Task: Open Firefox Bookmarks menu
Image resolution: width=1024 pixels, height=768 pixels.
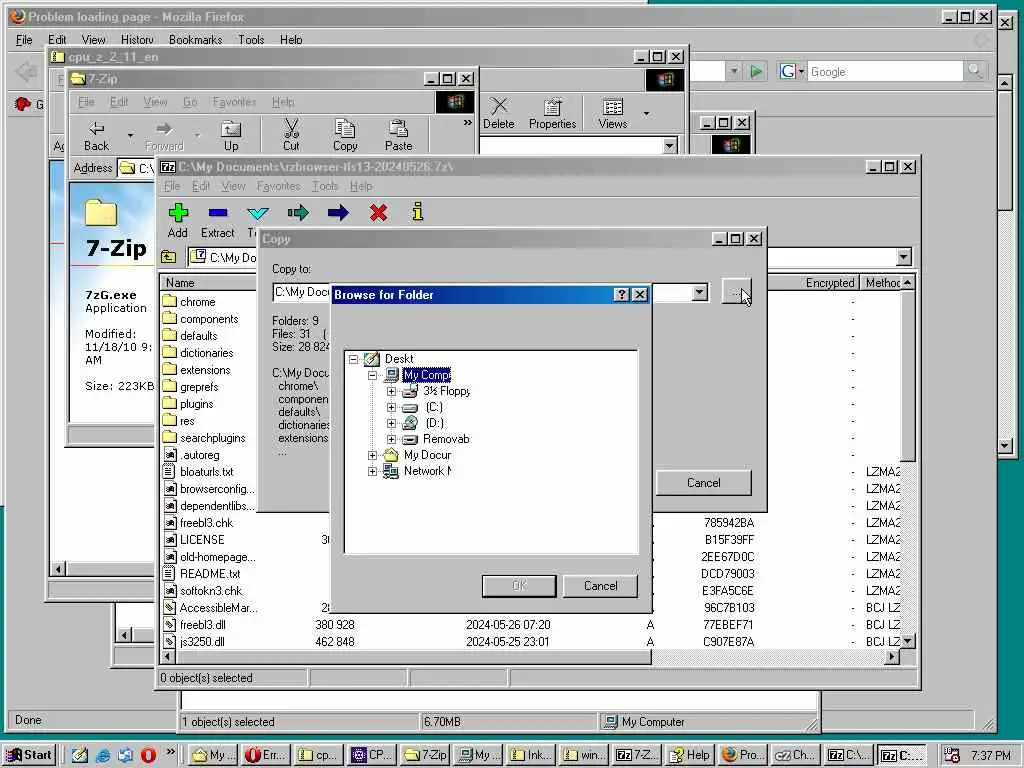Action: pyautogui.click(x=195, y=40)
